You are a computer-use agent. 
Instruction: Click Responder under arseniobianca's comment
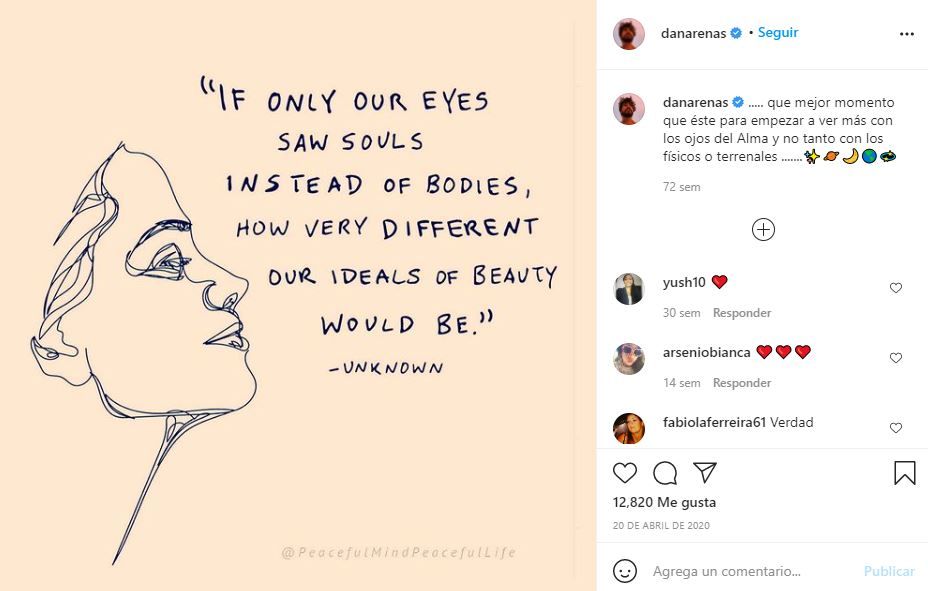(742, 383)
